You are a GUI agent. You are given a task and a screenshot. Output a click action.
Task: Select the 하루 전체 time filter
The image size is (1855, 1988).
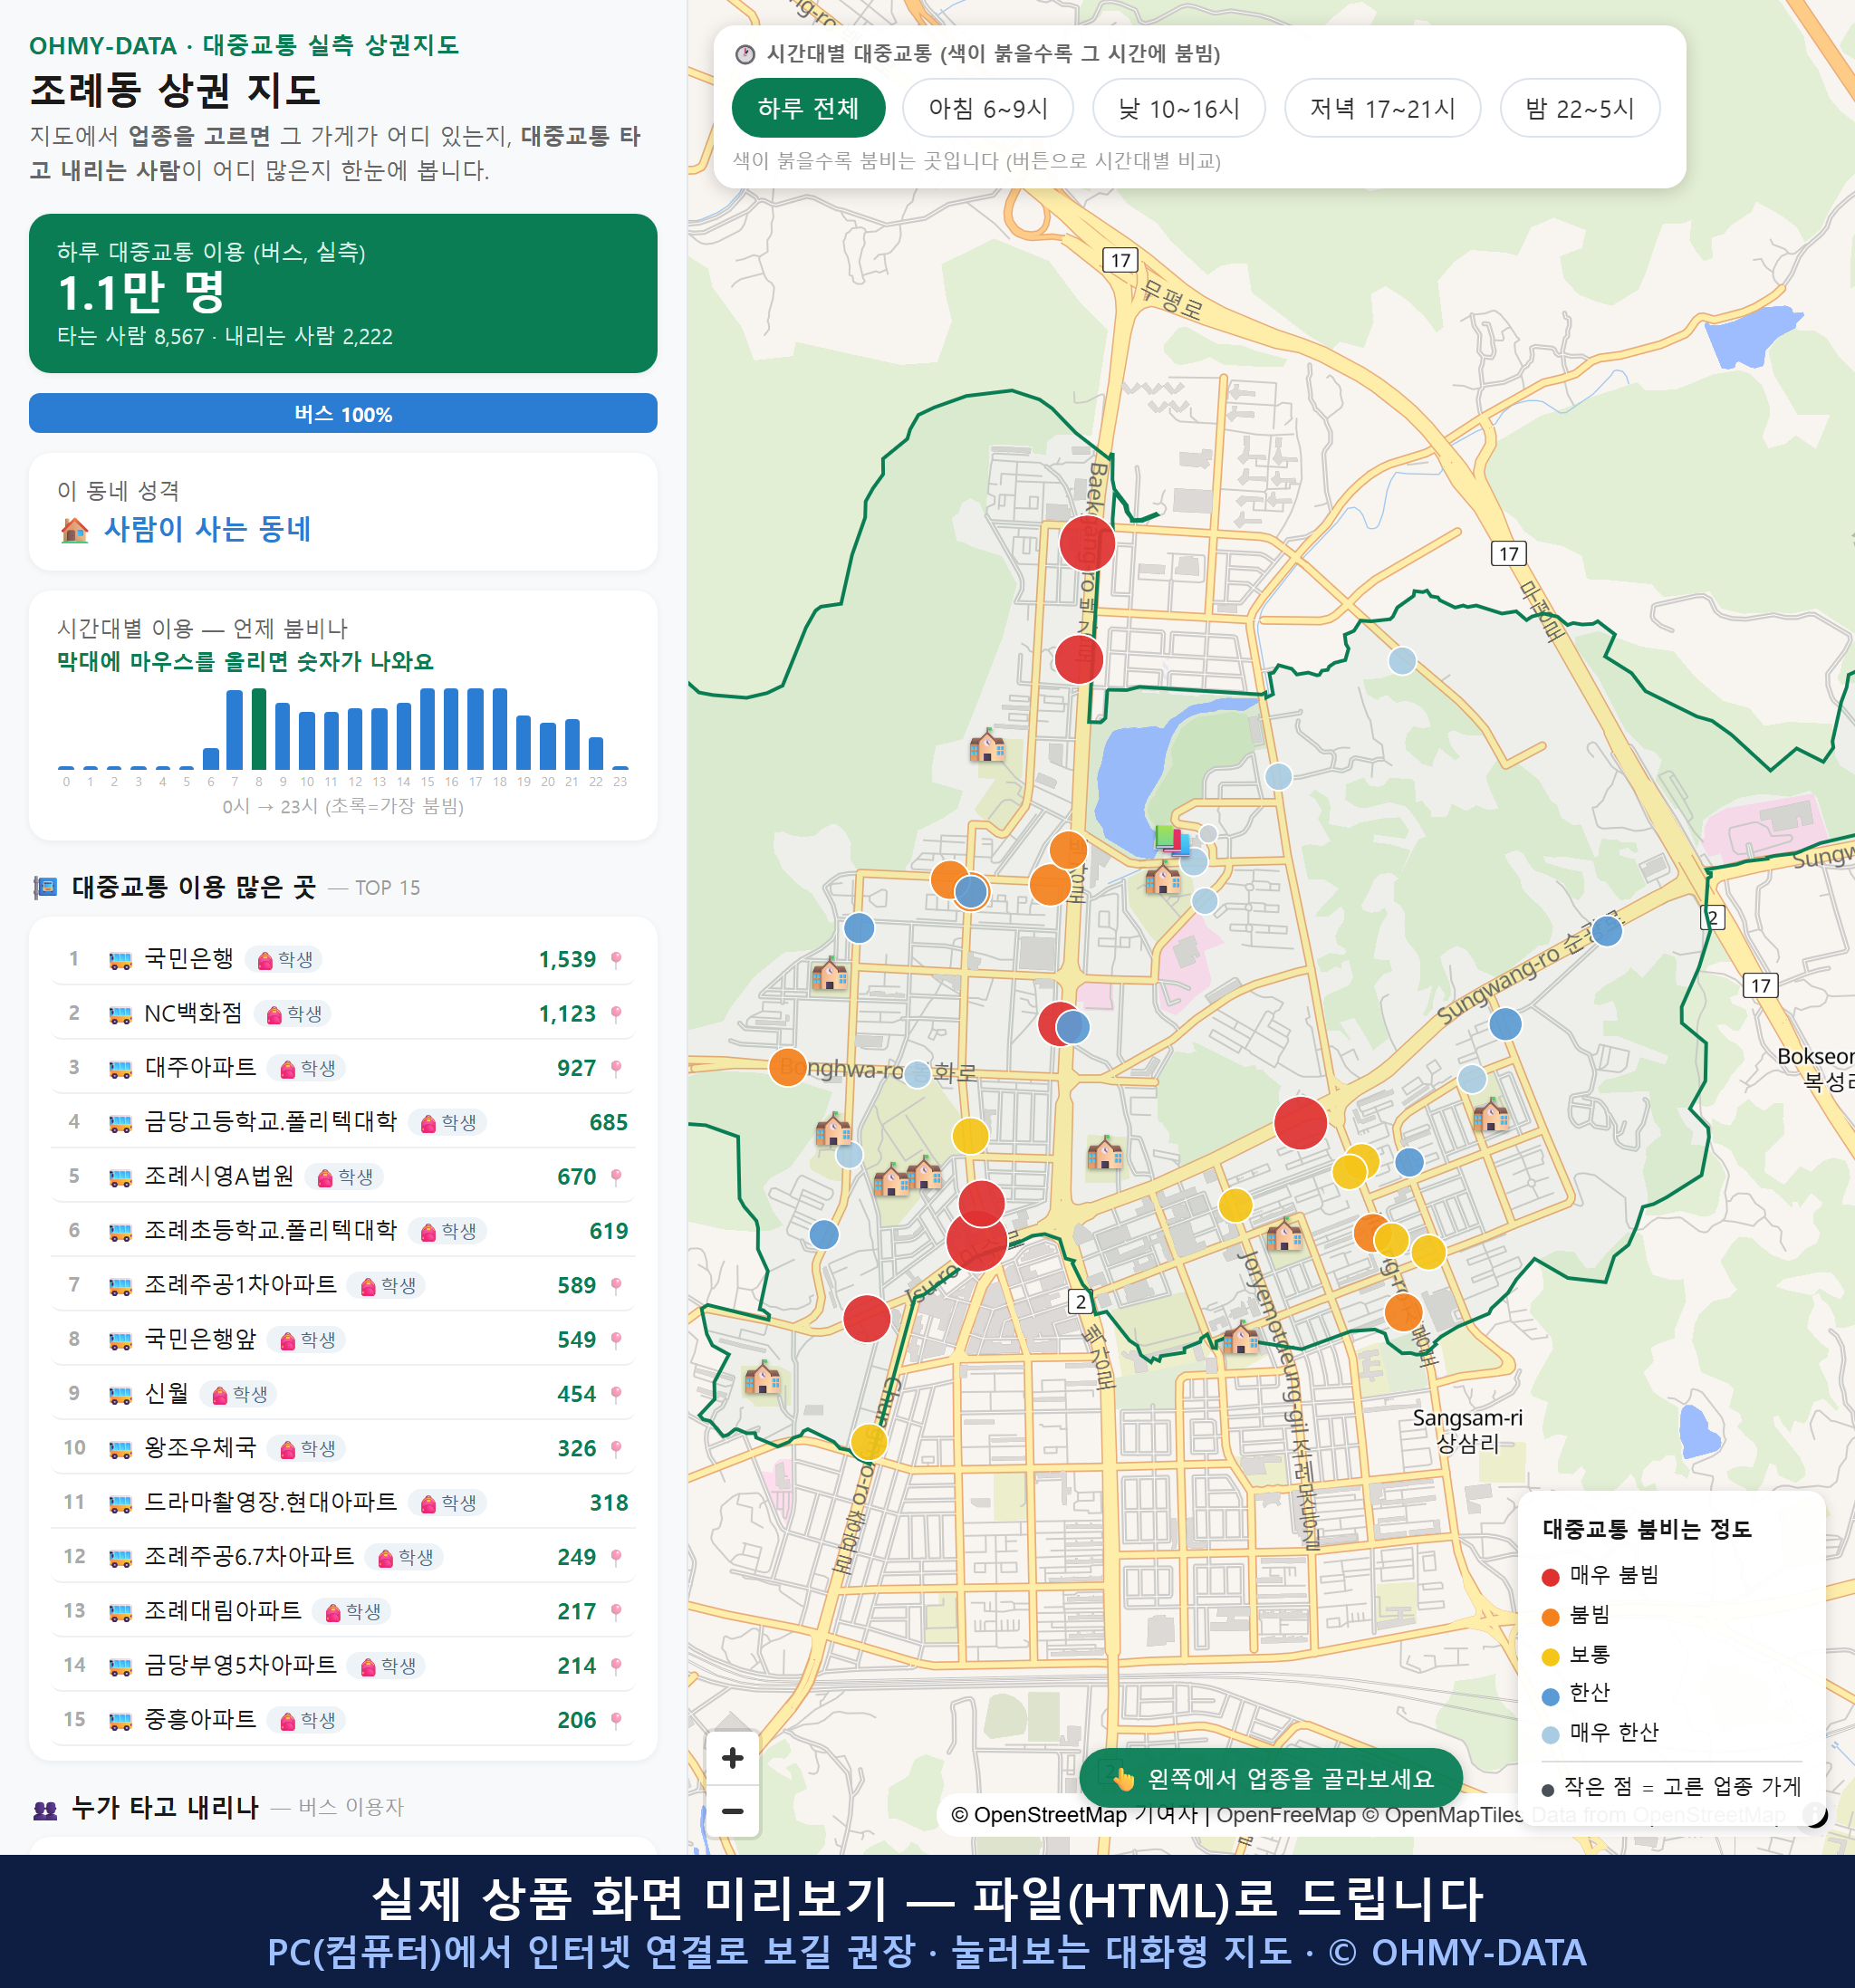[x=808, y=108]
